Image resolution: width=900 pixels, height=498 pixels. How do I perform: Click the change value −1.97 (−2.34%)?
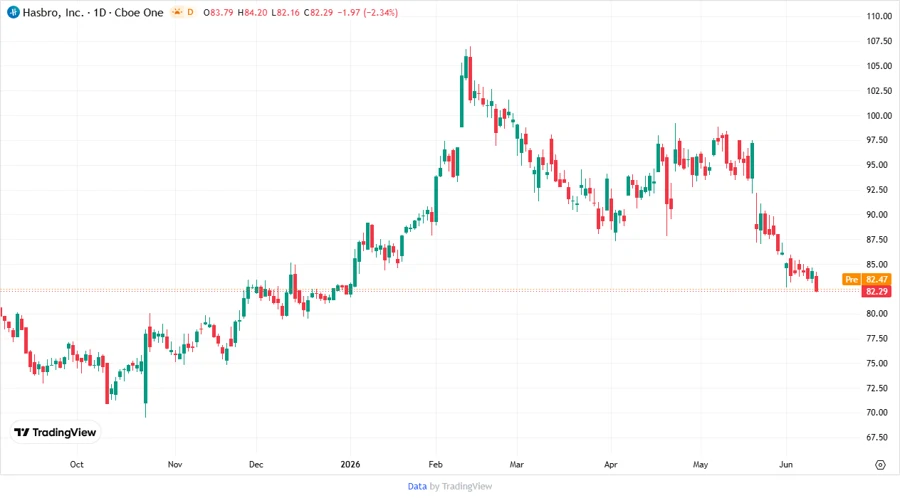tap(367, 12)
